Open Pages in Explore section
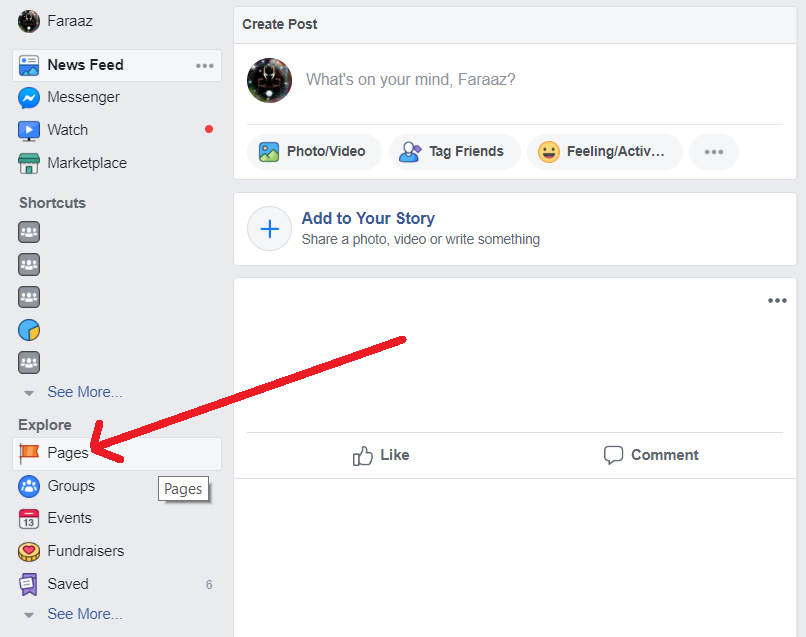This screenshot has width=806, height=637. point(117,453)
